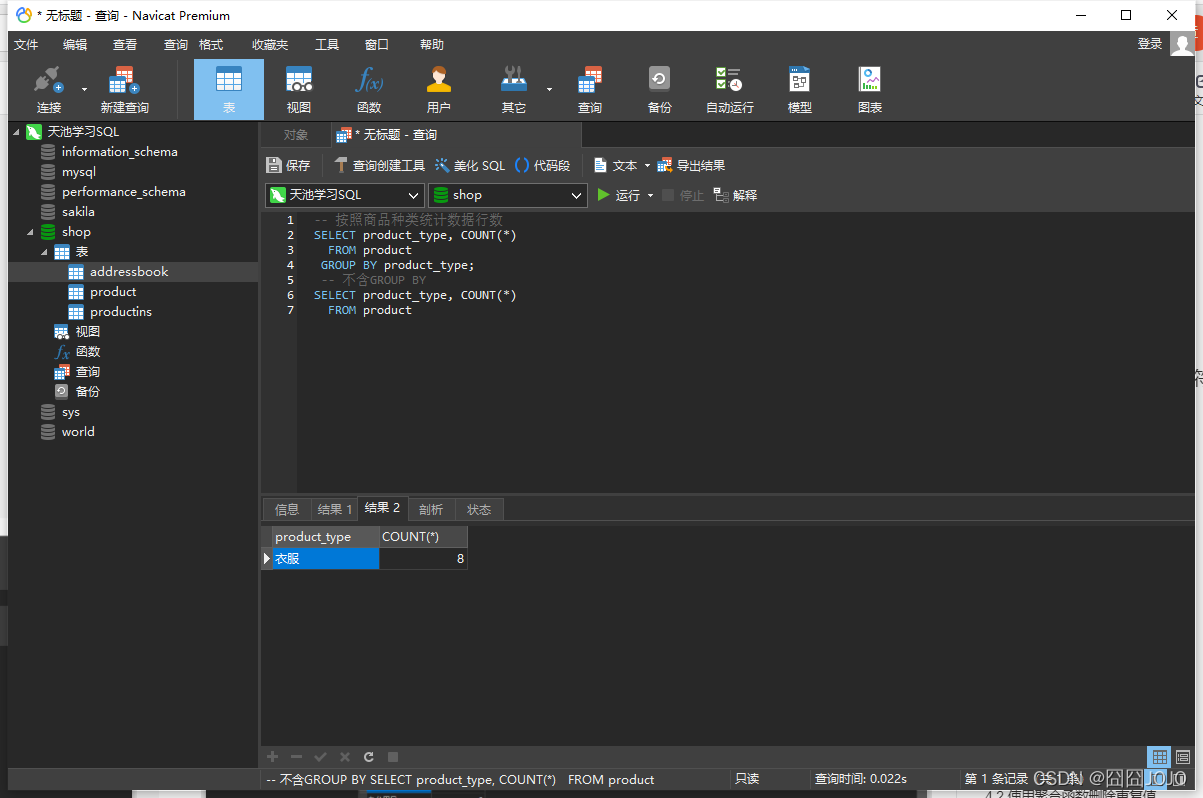Switch to the 信息 result tab
Image resolution: width=1203 pixels, height=798 pixels.
[x=287, y=509]
